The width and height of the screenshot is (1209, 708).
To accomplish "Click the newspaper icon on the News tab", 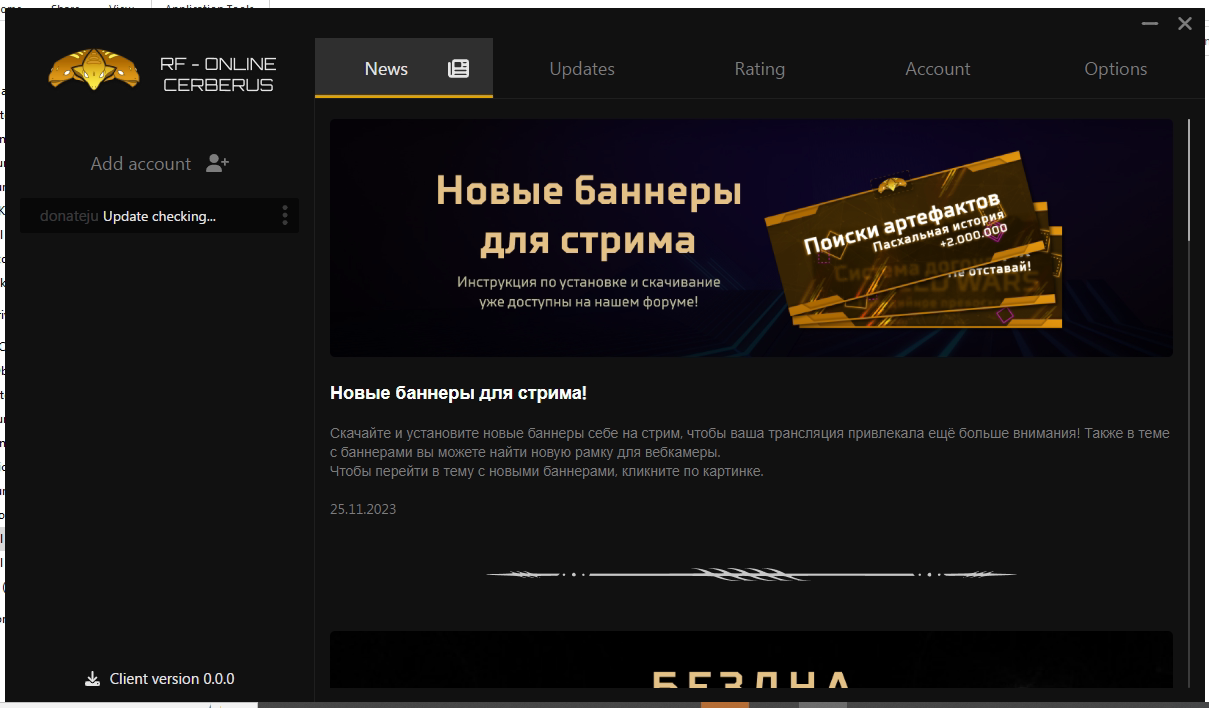I will (x=458, y=68).
